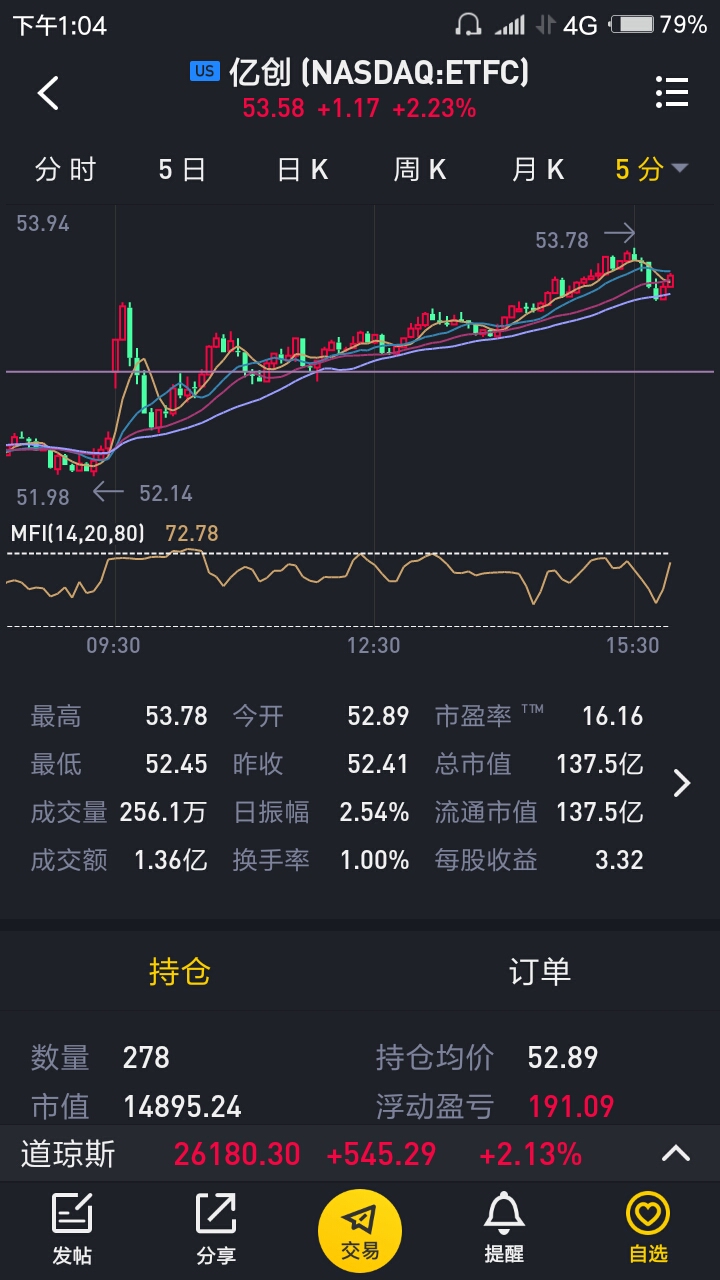The height and width of the screenshot is (1280, 720).
Task: Tap the 亿创 (NASDAQ:ETFC) title
Action: tap(378, 72)
